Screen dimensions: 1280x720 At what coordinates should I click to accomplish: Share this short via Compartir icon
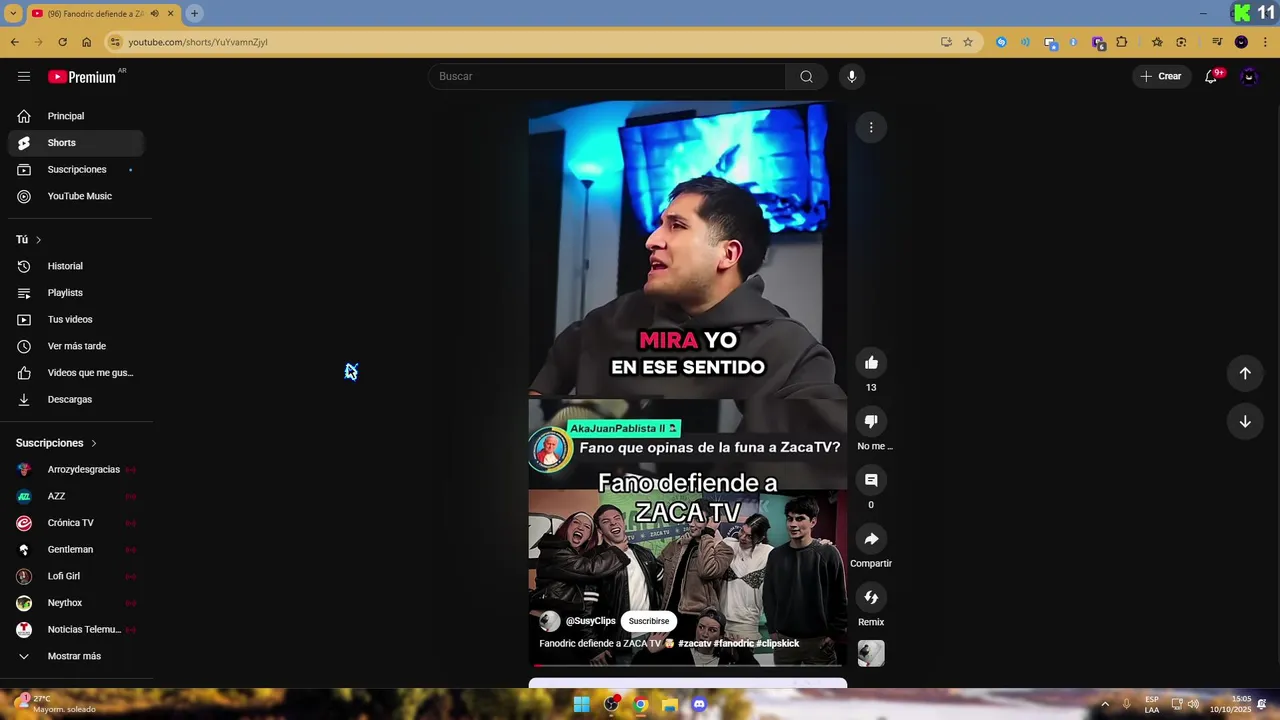pyautogui.click(x=871, y=539)
